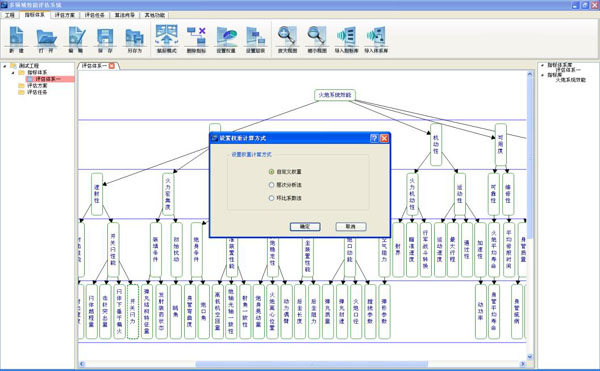Screen dimensions: 600x371
Task: Switch to the 评估方案 ribbon tab
Action: 65,15
